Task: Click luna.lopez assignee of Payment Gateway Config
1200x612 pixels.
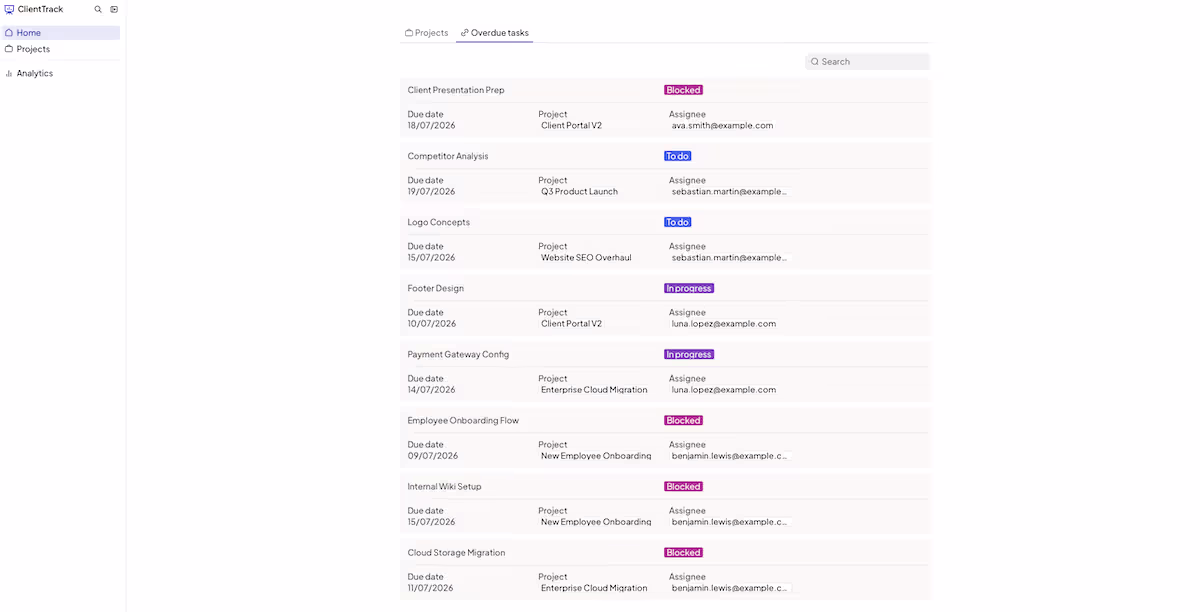Action: click(724, 390)
